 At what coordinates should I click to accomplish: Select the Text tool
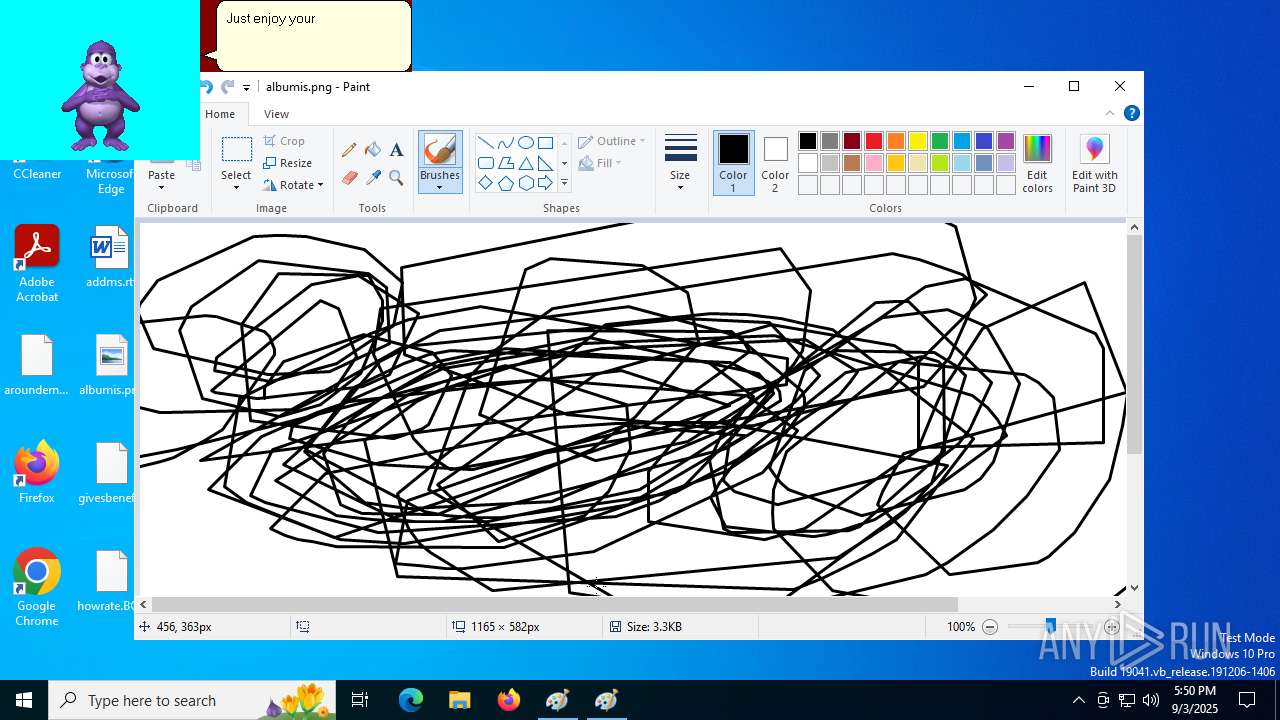pyautogui.click(x=396, y=150)
